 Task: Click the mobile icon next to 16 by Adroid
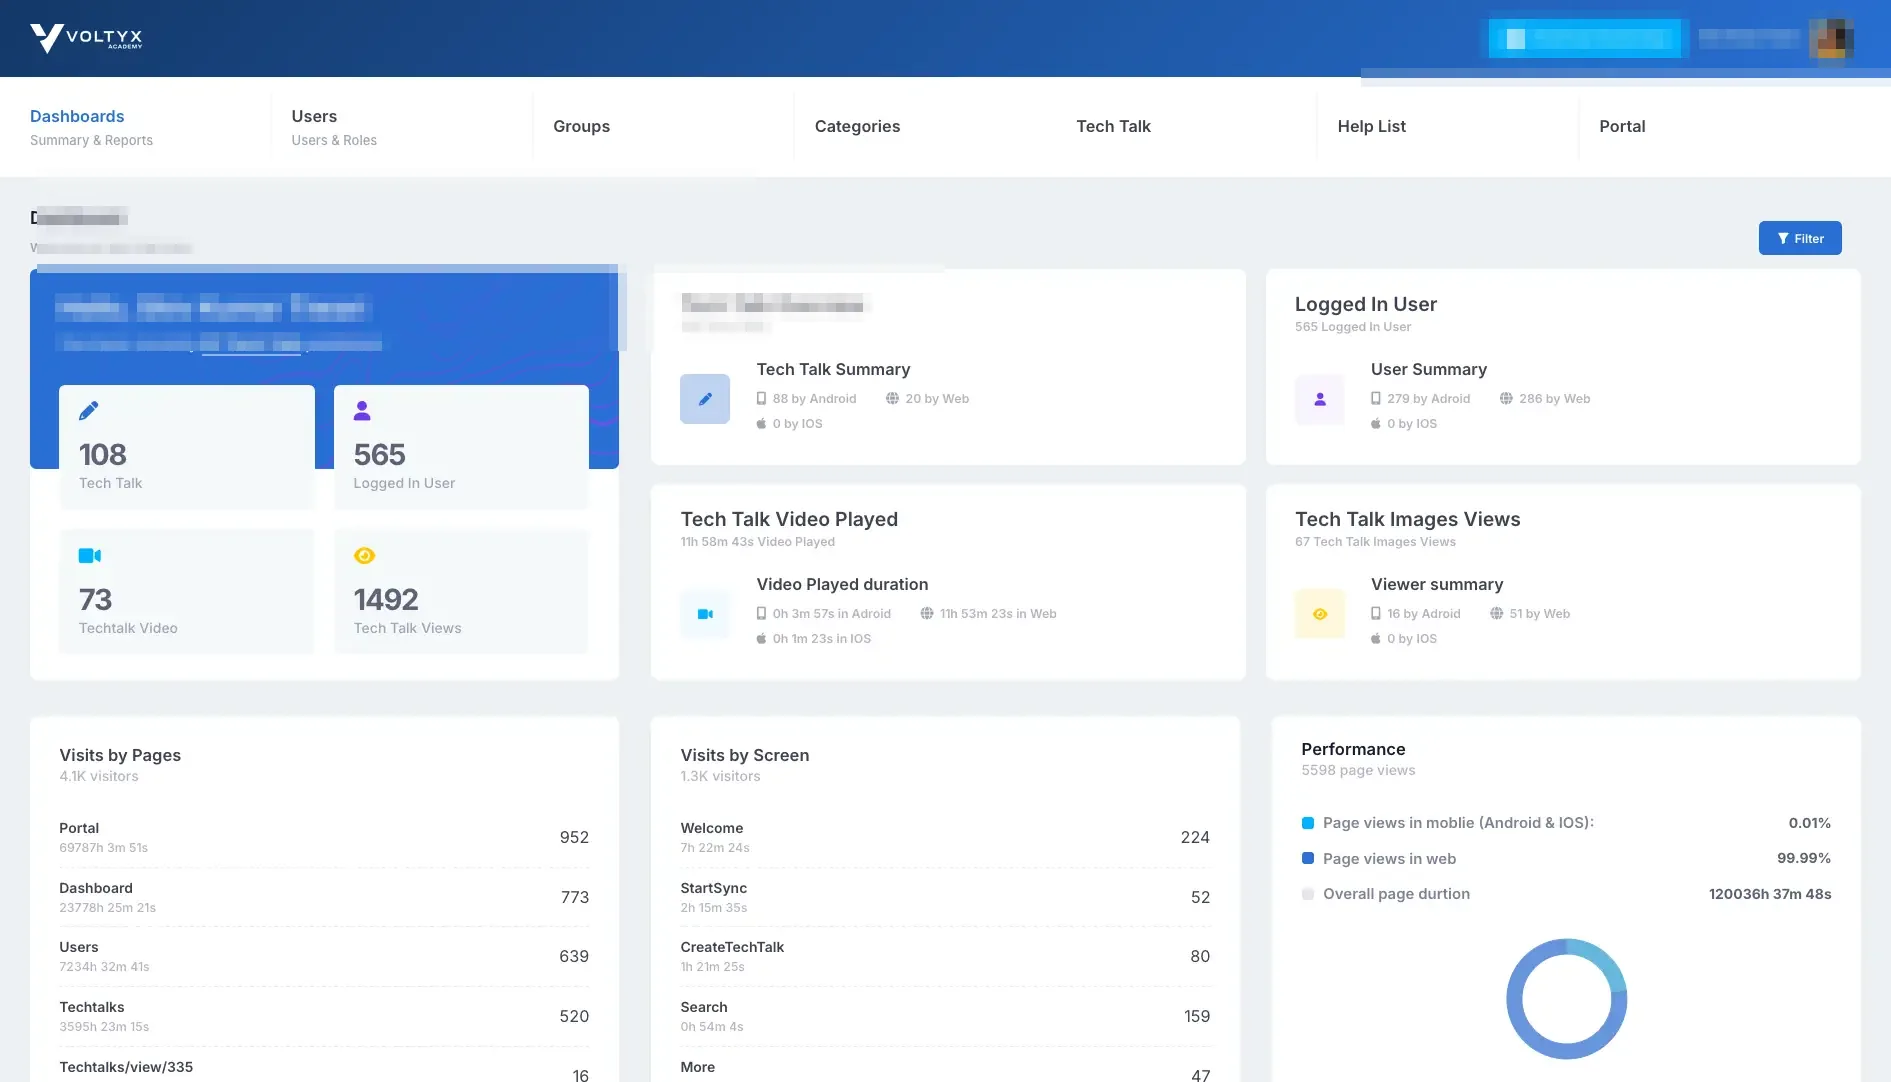pyautogui.click(x=1376, y=613)
